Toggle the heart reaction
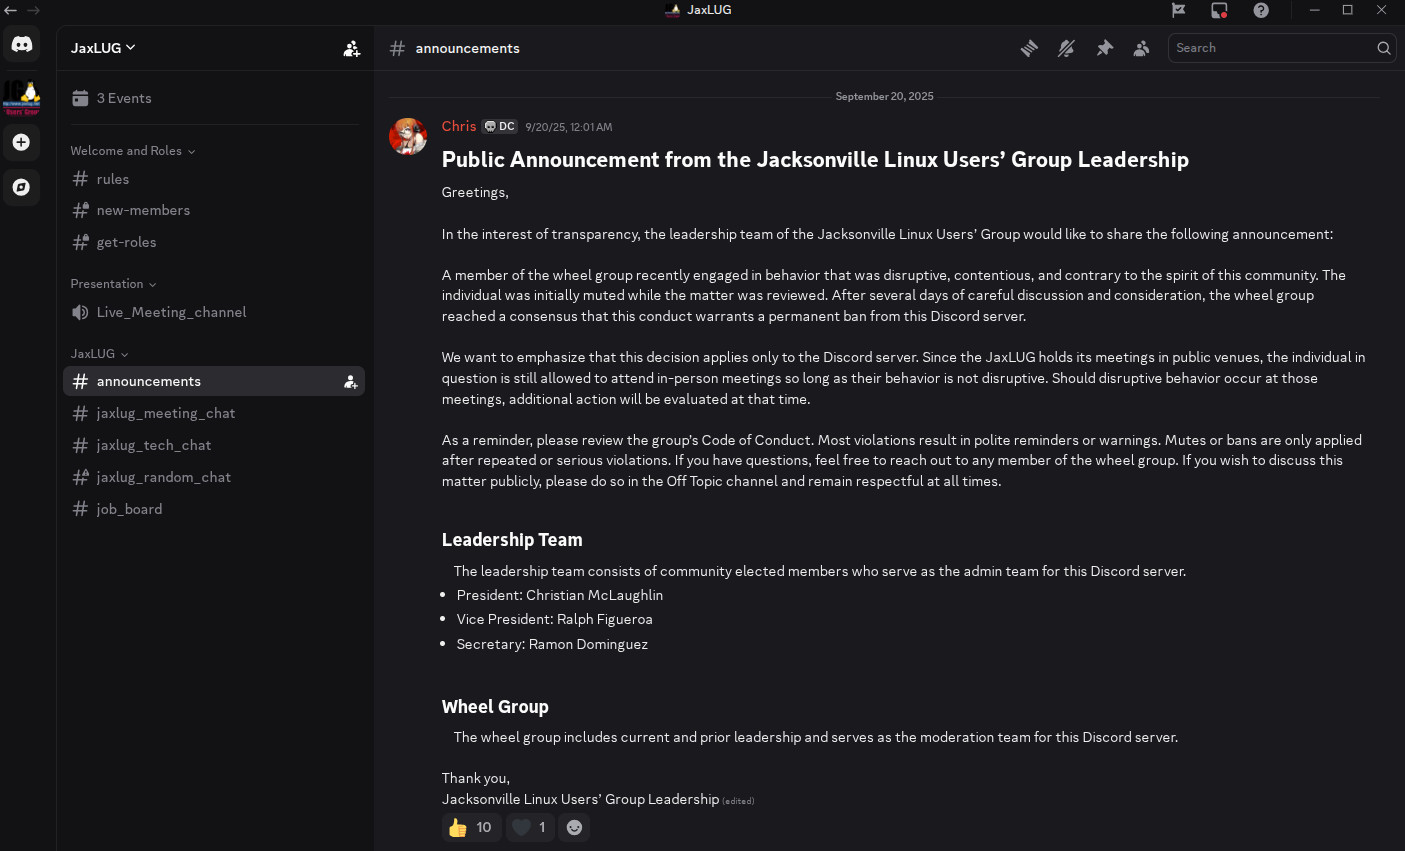The width and height of the screenshot is (1405, 851). click(x=529, y=827)
